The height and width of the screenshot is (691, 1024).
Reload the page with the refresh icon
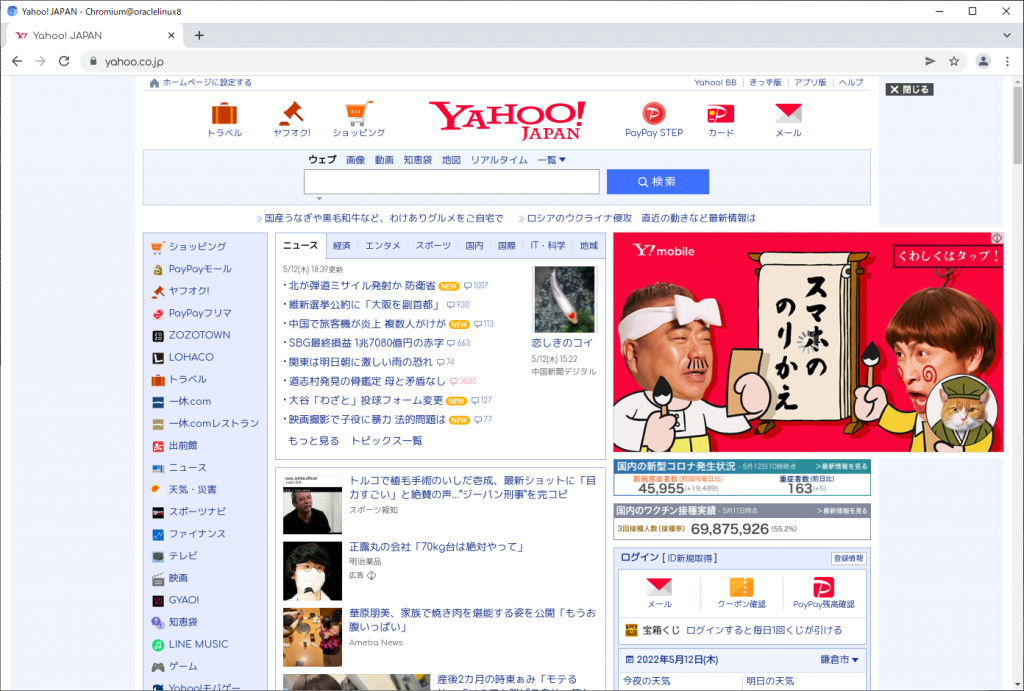pos(64,61)
